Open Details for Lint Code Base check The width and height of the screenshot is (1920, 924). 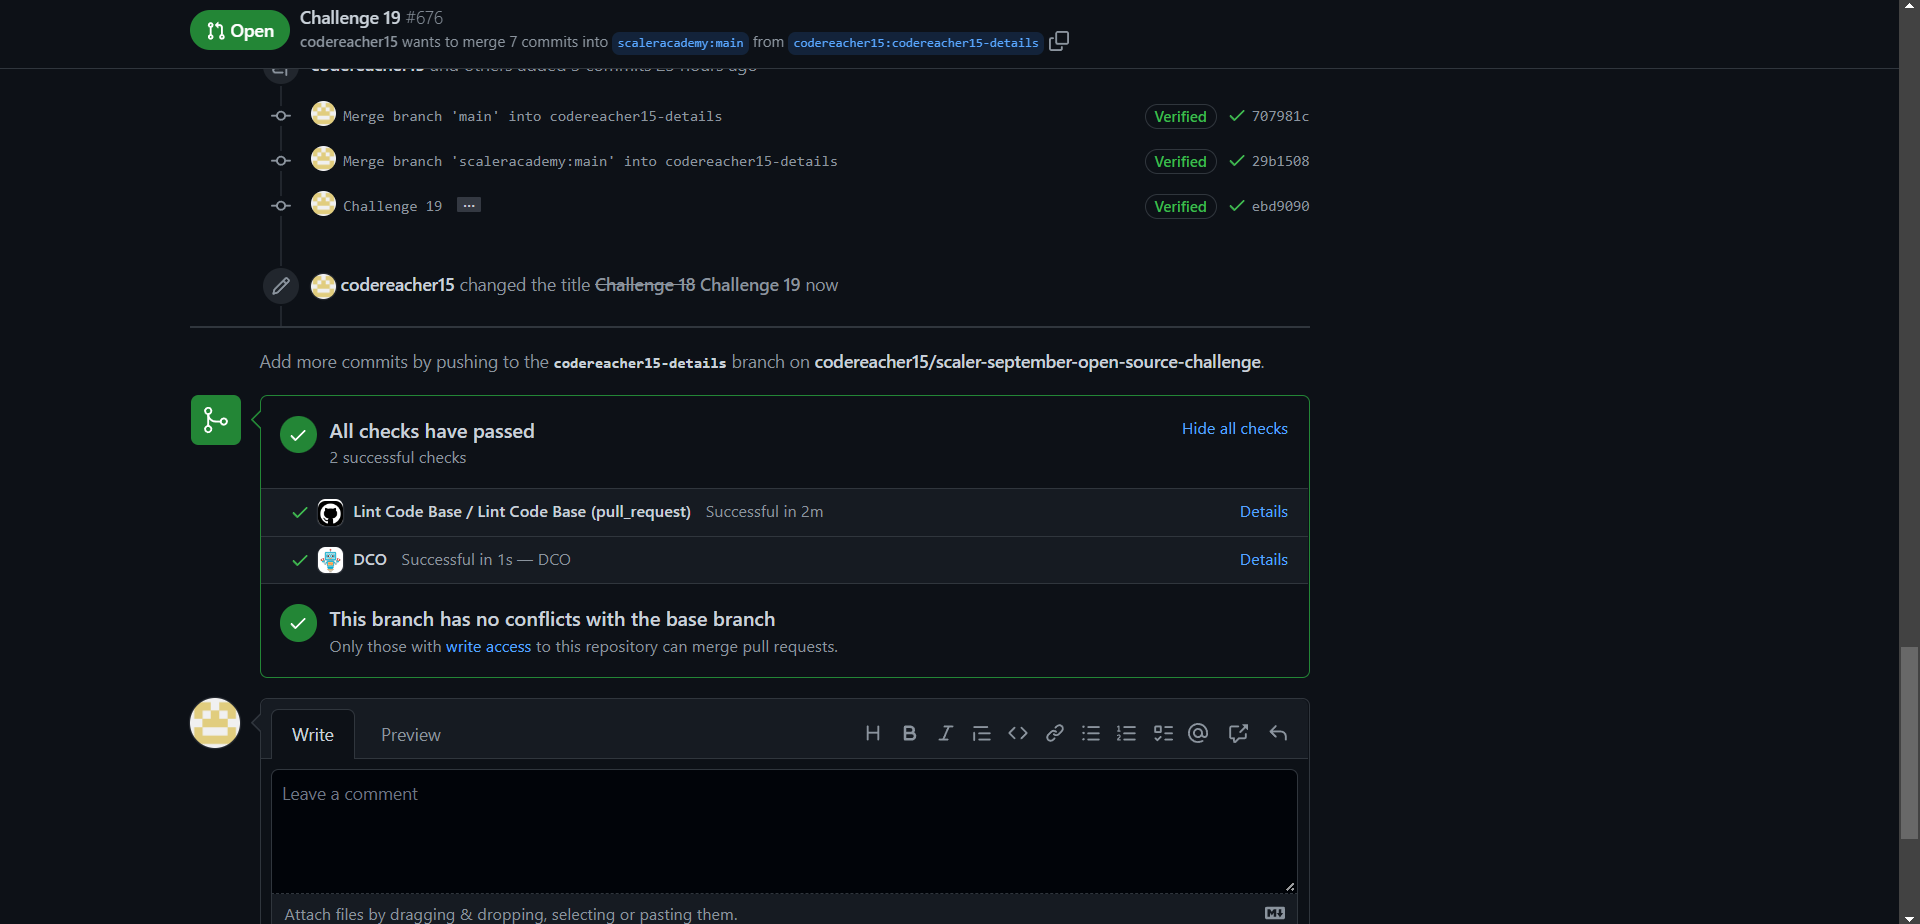[x=1262, y=511]
